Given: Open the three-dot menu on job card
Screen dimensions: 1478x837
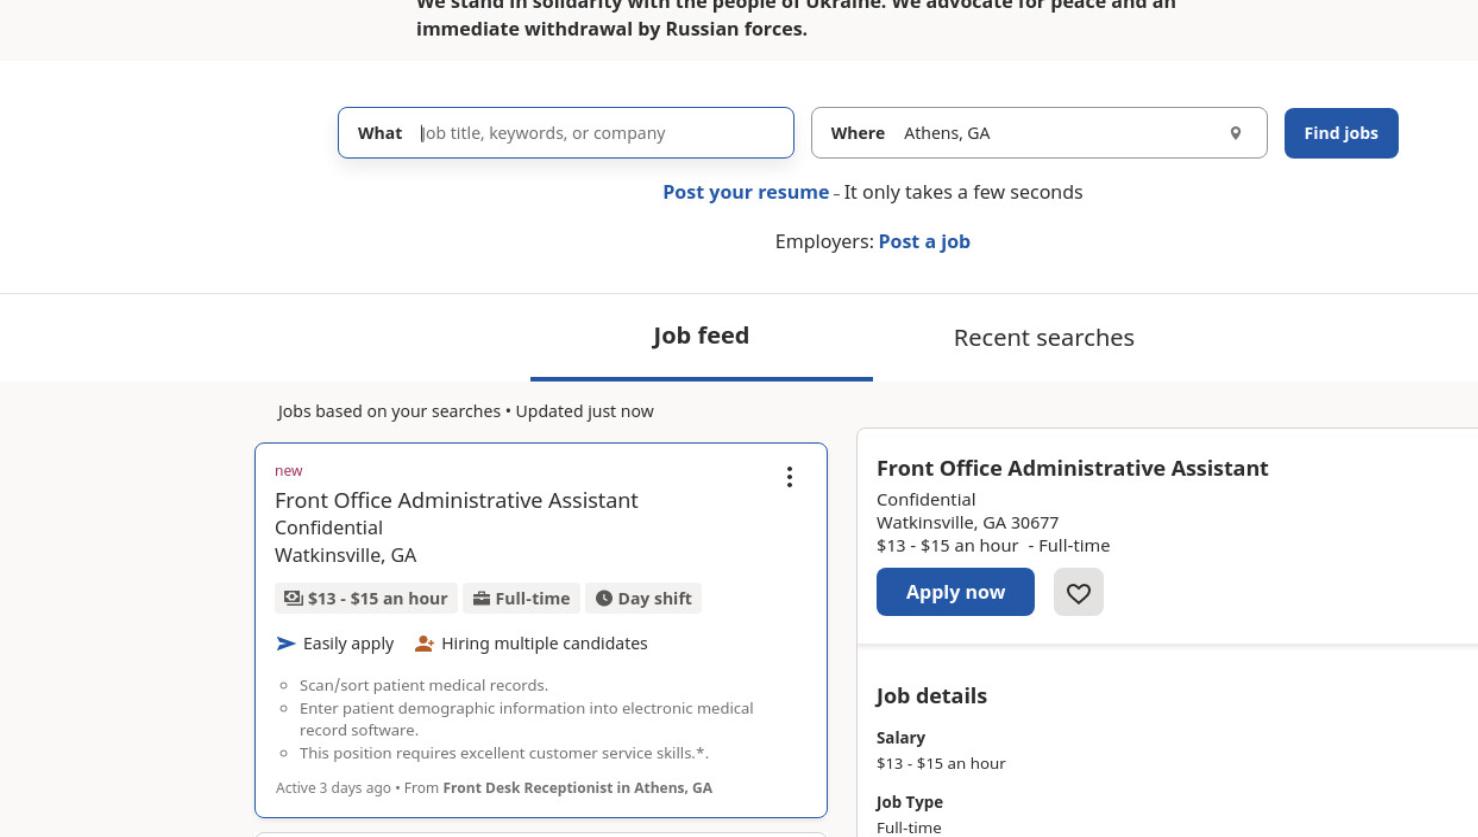Looking at the screenshot, I should tap(789, 477).
